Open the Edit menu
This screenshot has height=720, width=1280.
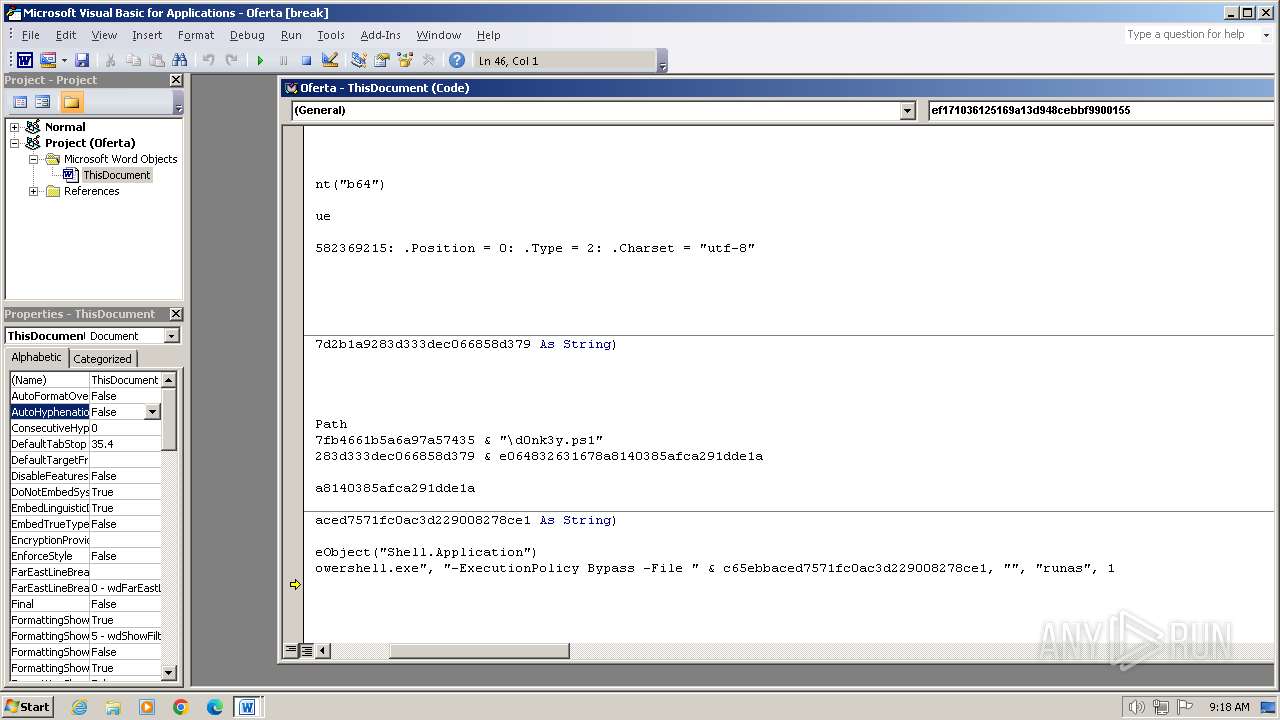click(x=66, y=35)
